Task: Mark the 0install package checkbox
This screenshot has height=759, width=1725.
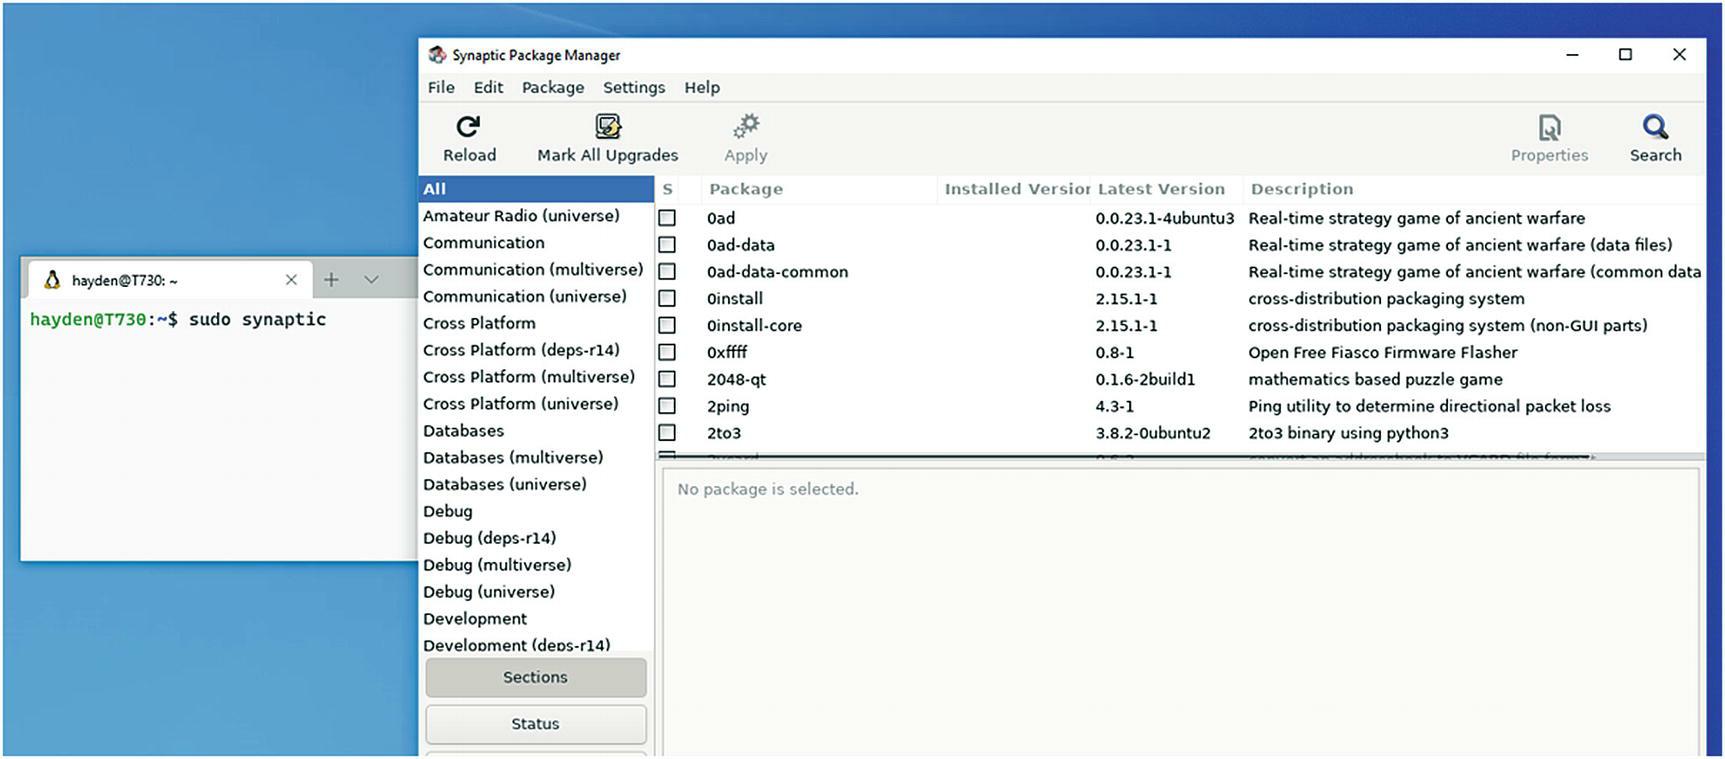Action: click(667, 299)
